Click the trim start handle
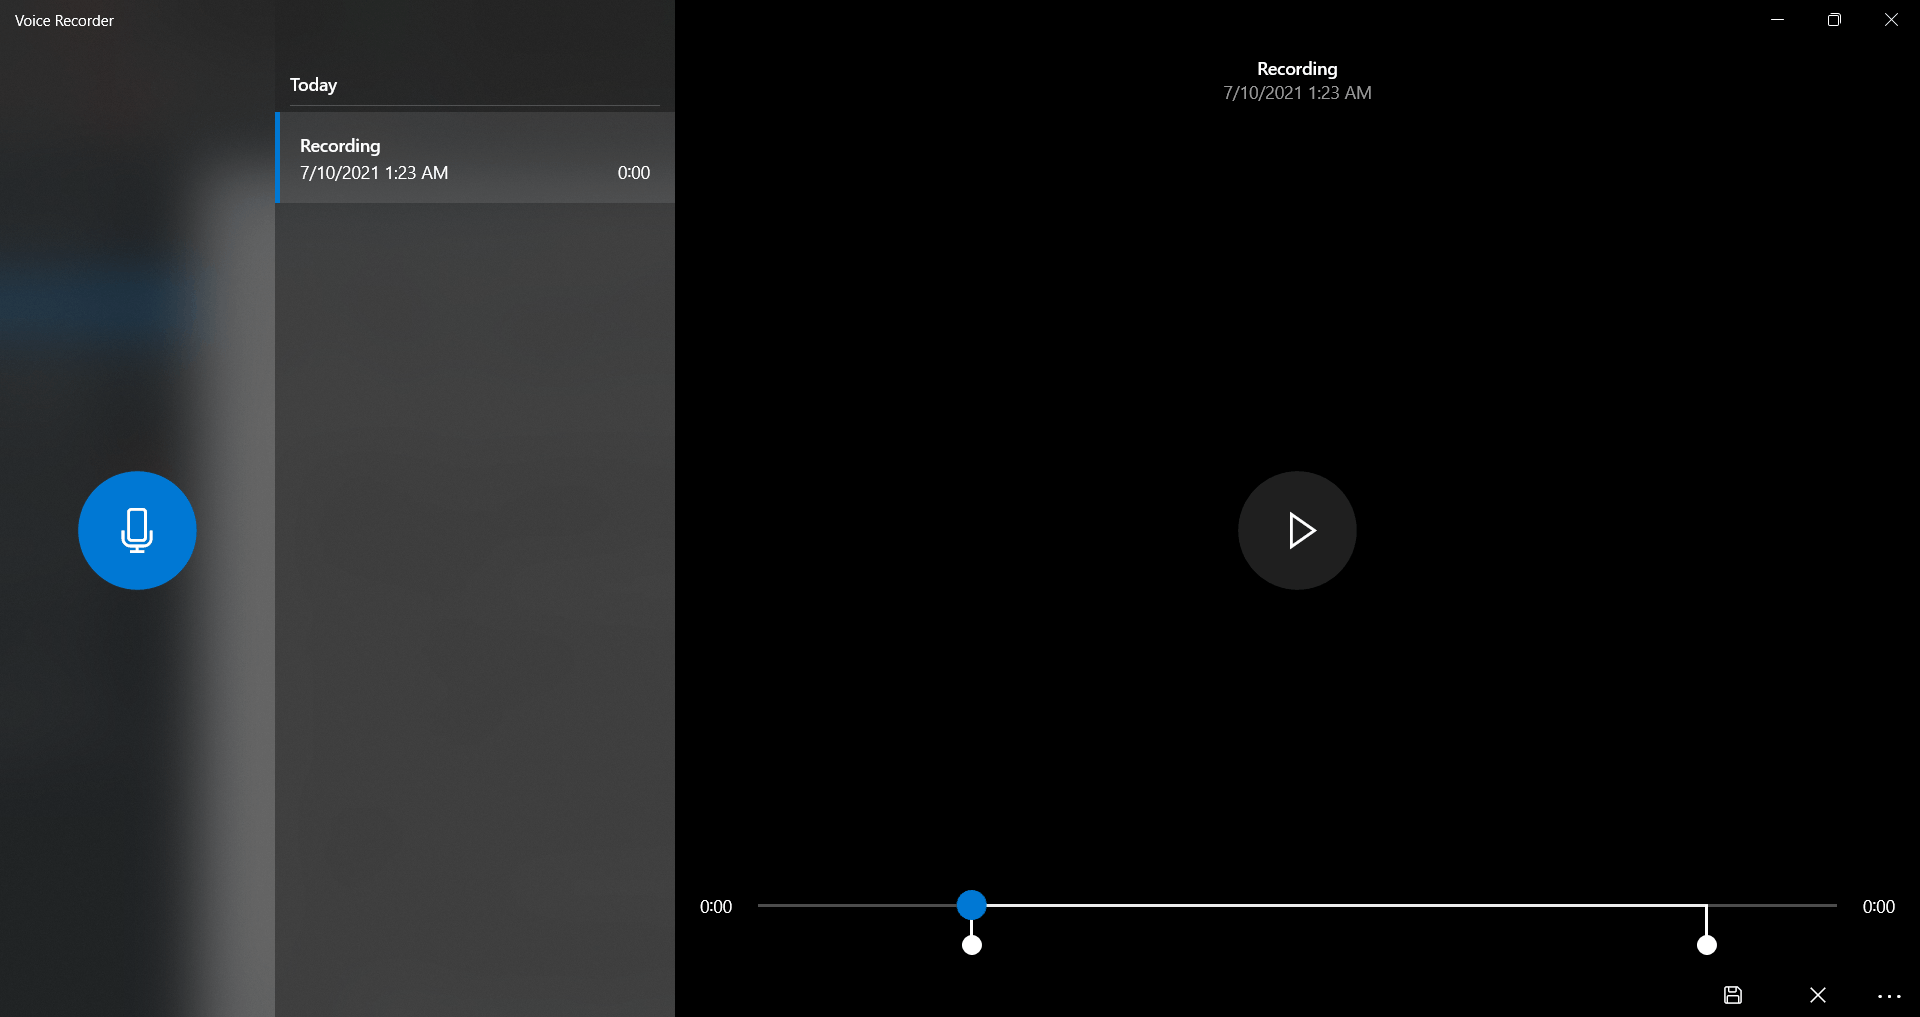Screen dimensions: 1920x1017 971,945
